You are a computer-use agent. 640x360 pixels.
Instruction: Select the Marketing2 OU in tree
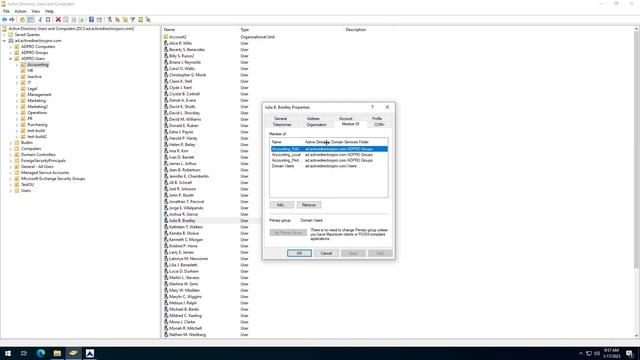(x=38, y=107)
